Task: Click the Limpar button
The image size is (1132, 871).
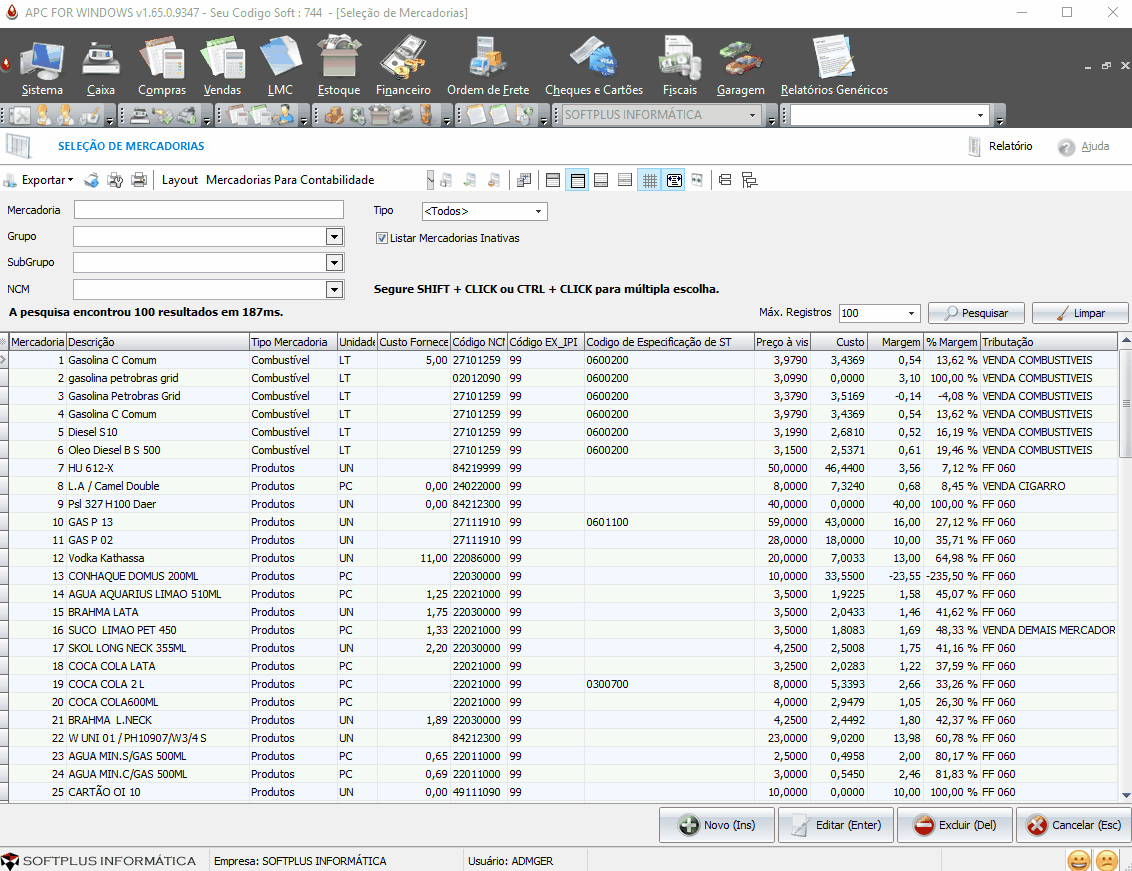Action: pos(1080,313)
